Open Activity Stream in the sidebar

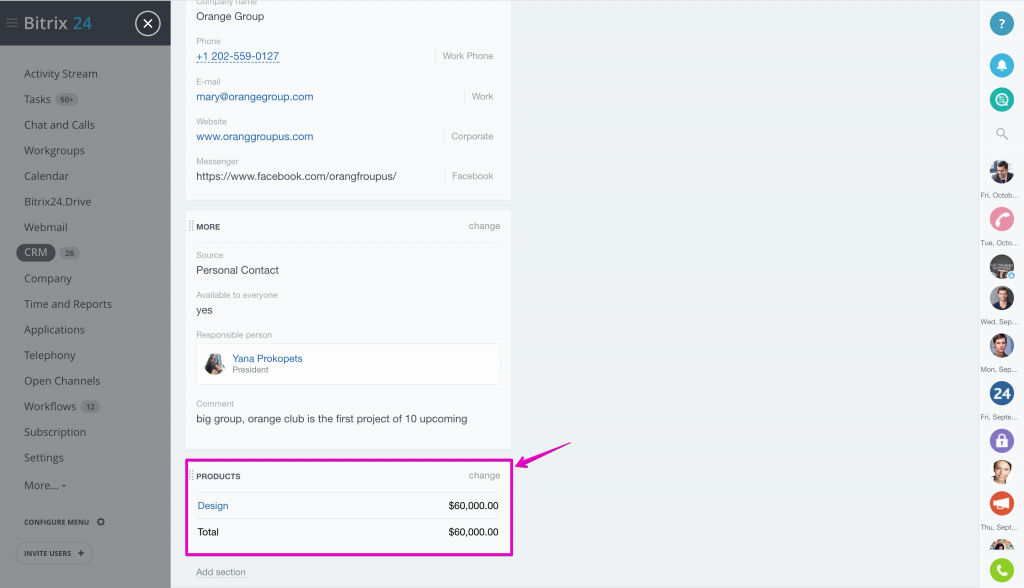(61, 74)
